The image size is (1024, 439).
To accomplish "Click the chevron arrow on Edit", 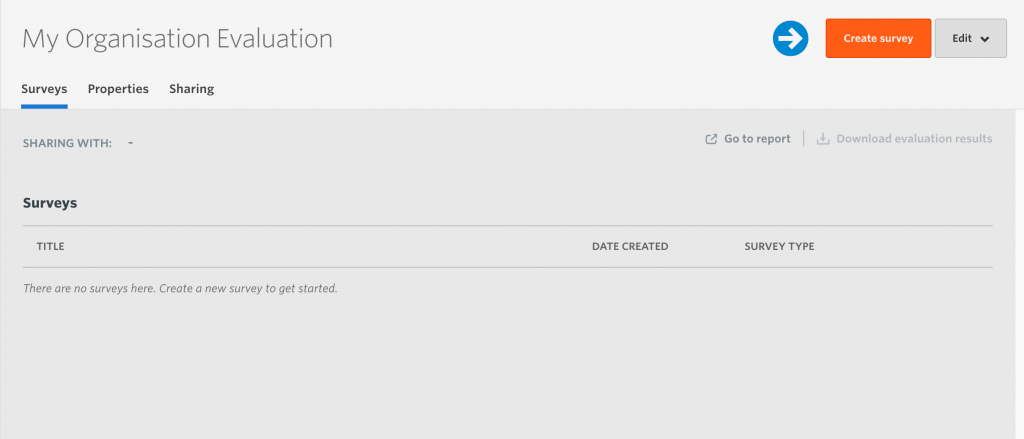I will [x=985, y=39].
